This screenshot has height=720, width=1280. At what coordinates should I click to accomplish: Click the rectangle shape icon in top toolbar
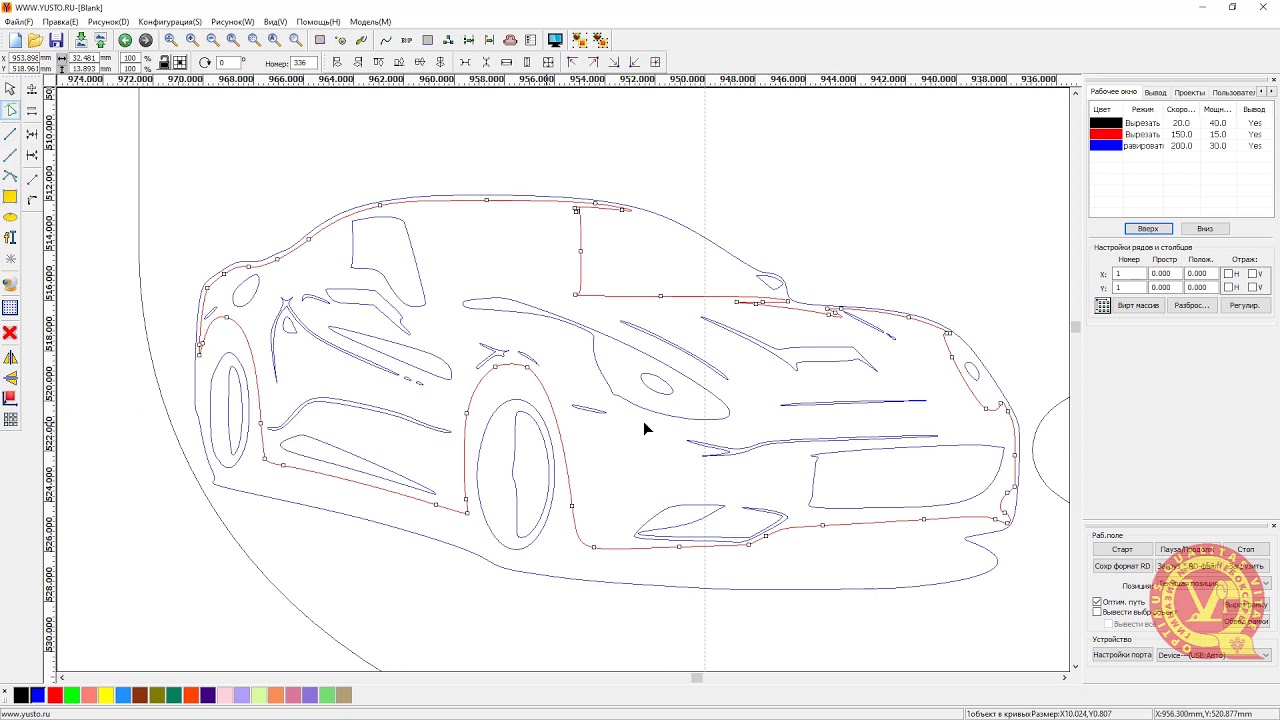coord(320,40)
